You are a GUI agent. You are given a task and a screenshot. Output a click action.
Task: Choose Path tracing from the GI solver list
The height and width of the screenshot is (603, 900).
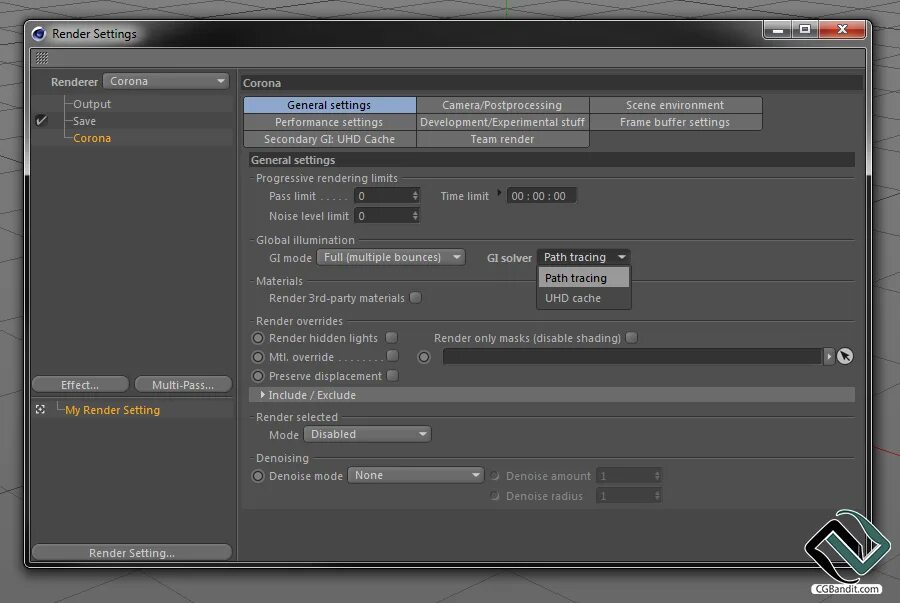pyautogui.click(x=584, y=278)
